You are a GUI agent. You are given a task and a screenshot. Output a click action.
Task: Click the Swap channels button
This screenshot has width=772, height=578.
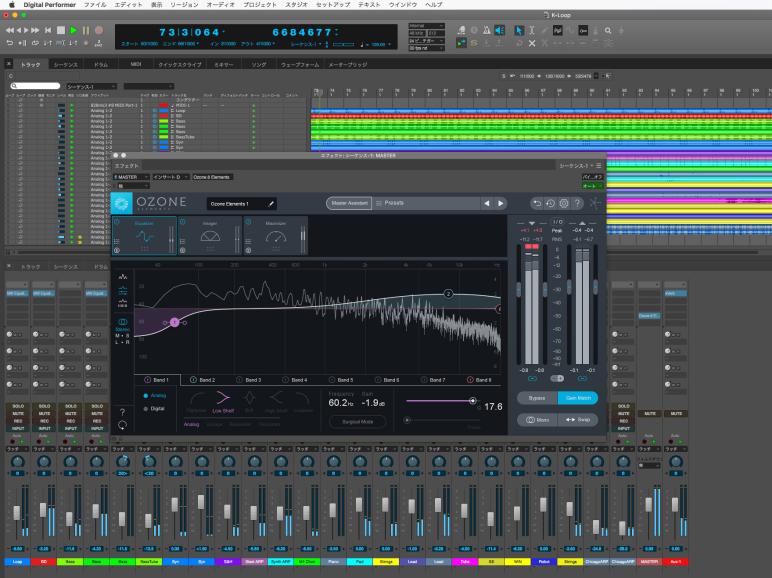coord(578,420)
